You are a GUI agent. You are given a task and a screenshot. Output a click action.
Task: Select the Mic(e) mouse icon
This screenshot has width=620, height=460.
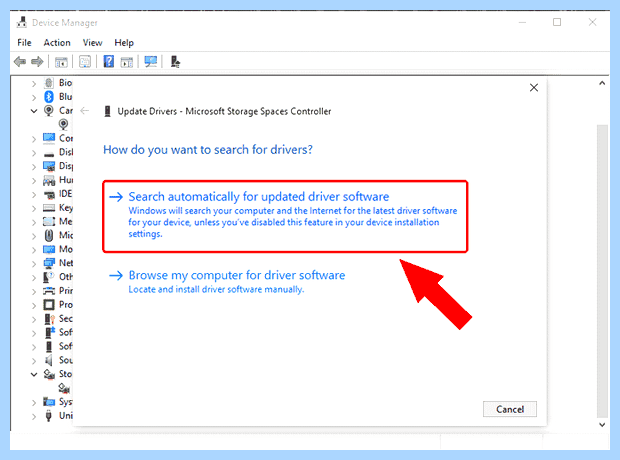point(49,235)
